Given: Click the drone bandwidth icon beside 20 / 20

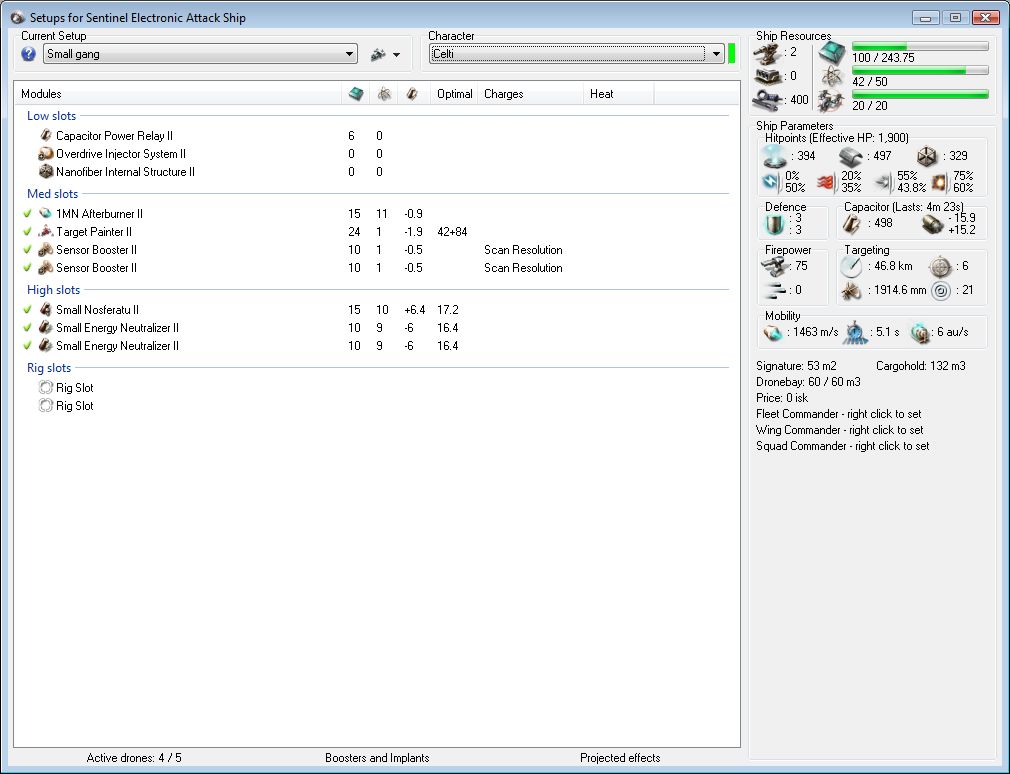Looking at the screenshot, I should (x=832, y=101).
